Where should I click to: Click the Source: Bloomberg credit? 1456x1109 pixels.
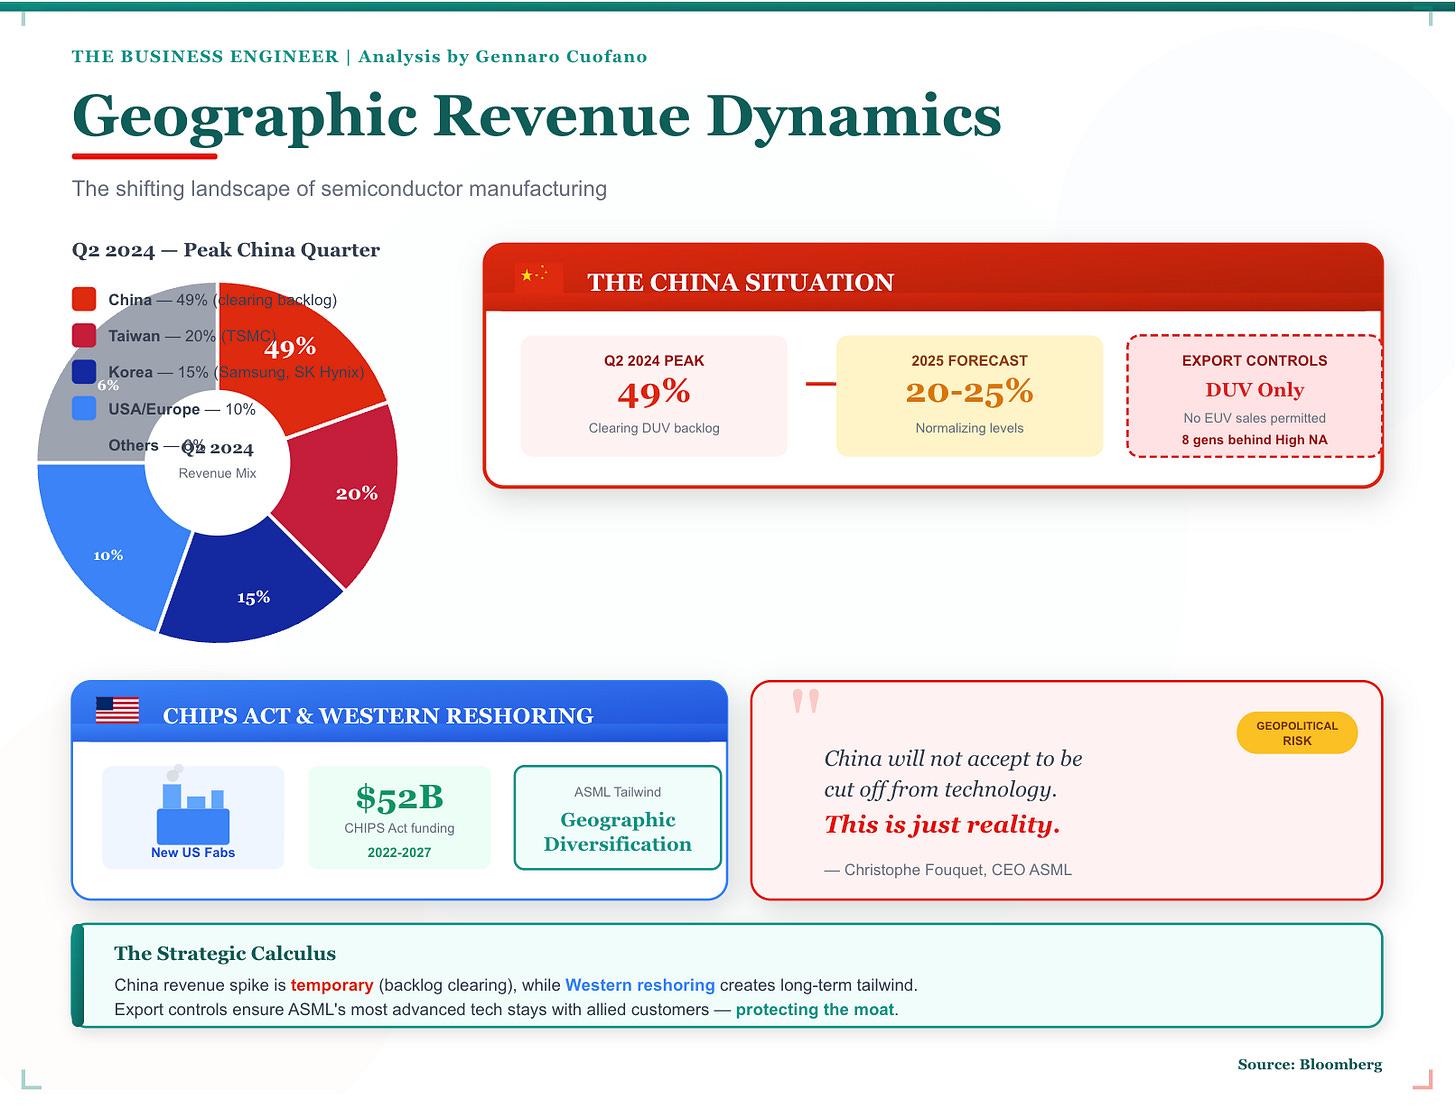click(x=1309, y=1064)
